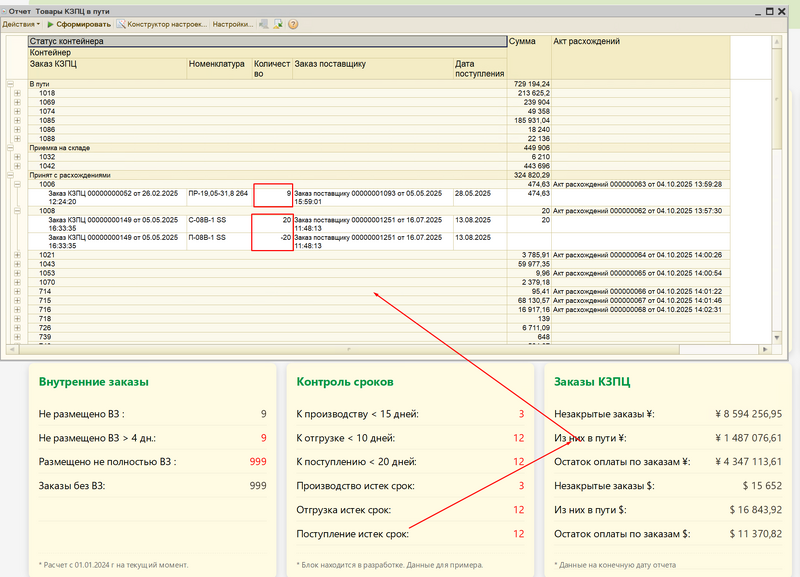Select cell Акт расхождений 000000064
This screenshot has height=577, width=800.
point(641,255)
